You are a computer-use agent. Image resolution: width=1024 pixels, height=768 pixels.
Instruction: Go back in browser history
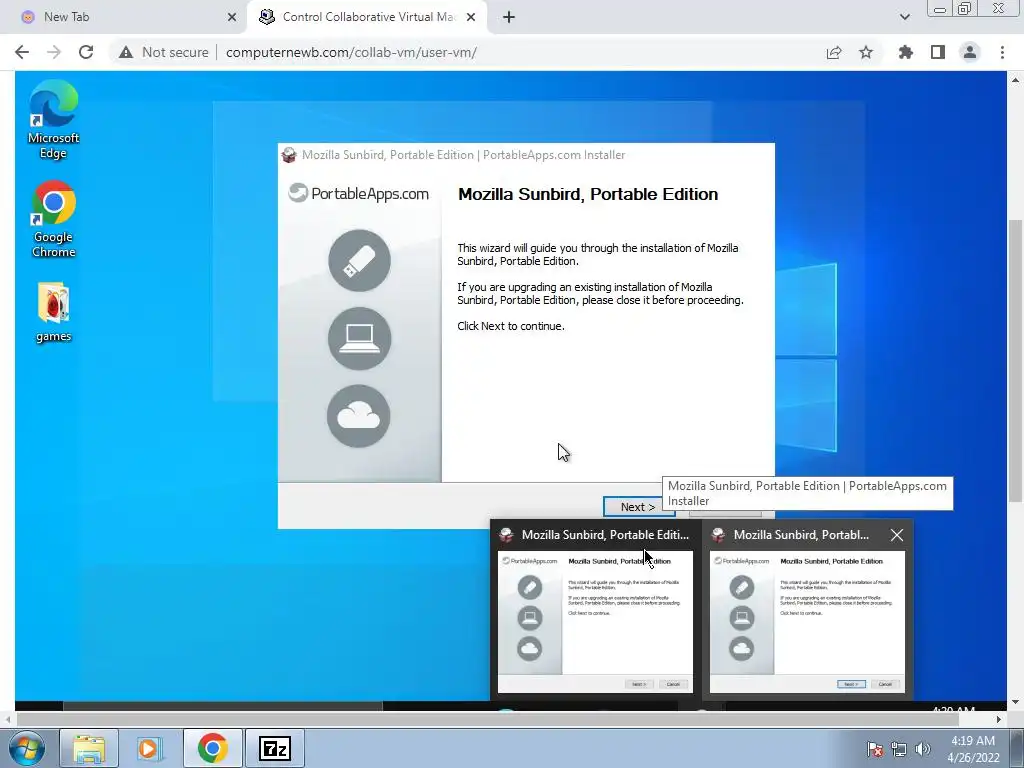pyautogui.click(x=22, y=52)
